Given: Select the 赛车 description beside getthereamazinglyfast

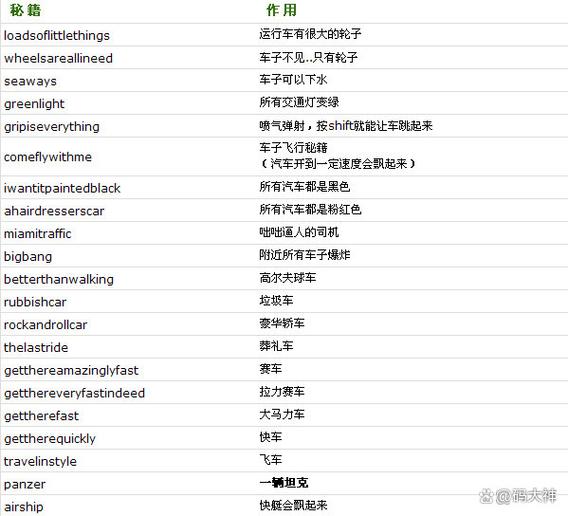Looking at the screenshot, I should pyautogui.click(x=270, y=369).
